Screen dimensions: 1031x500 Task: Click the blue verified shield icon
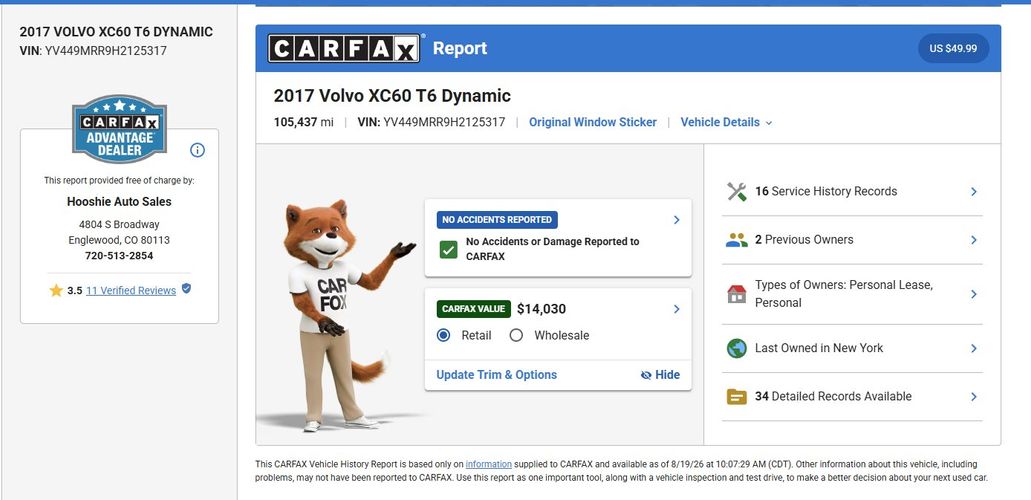pos(186,288)
